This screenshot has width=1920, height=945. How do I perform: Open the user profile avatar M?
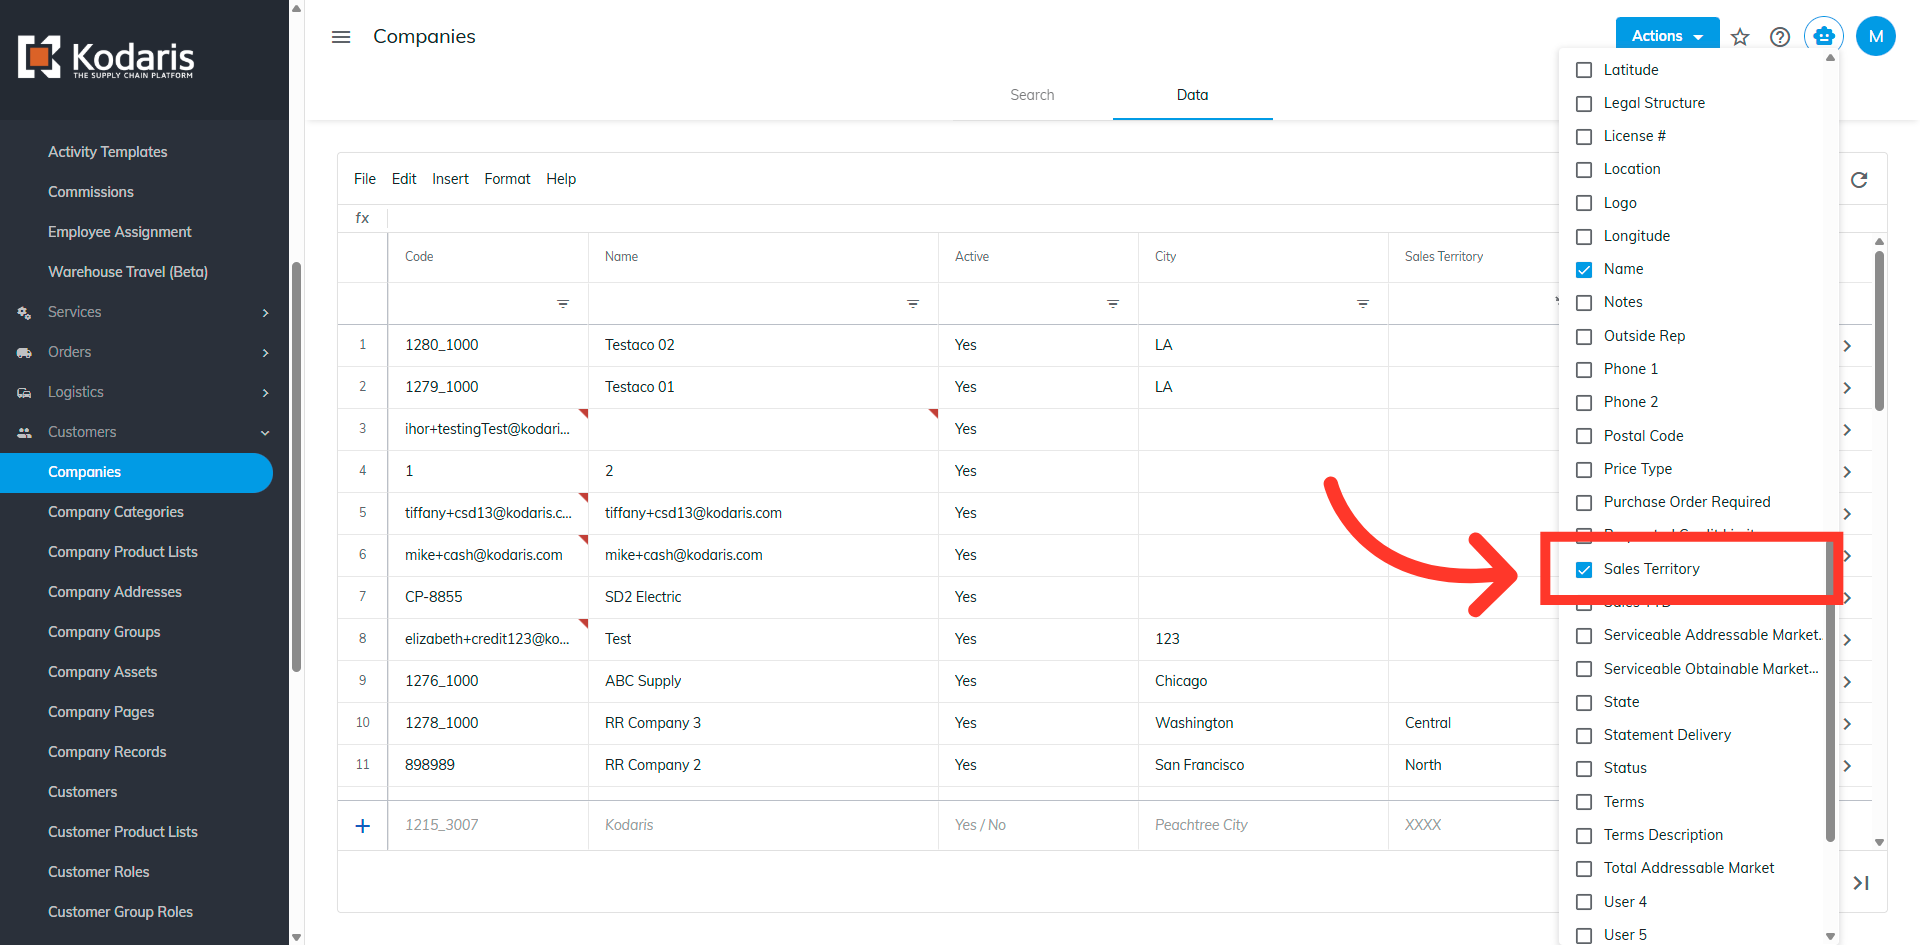(1876, 36)
